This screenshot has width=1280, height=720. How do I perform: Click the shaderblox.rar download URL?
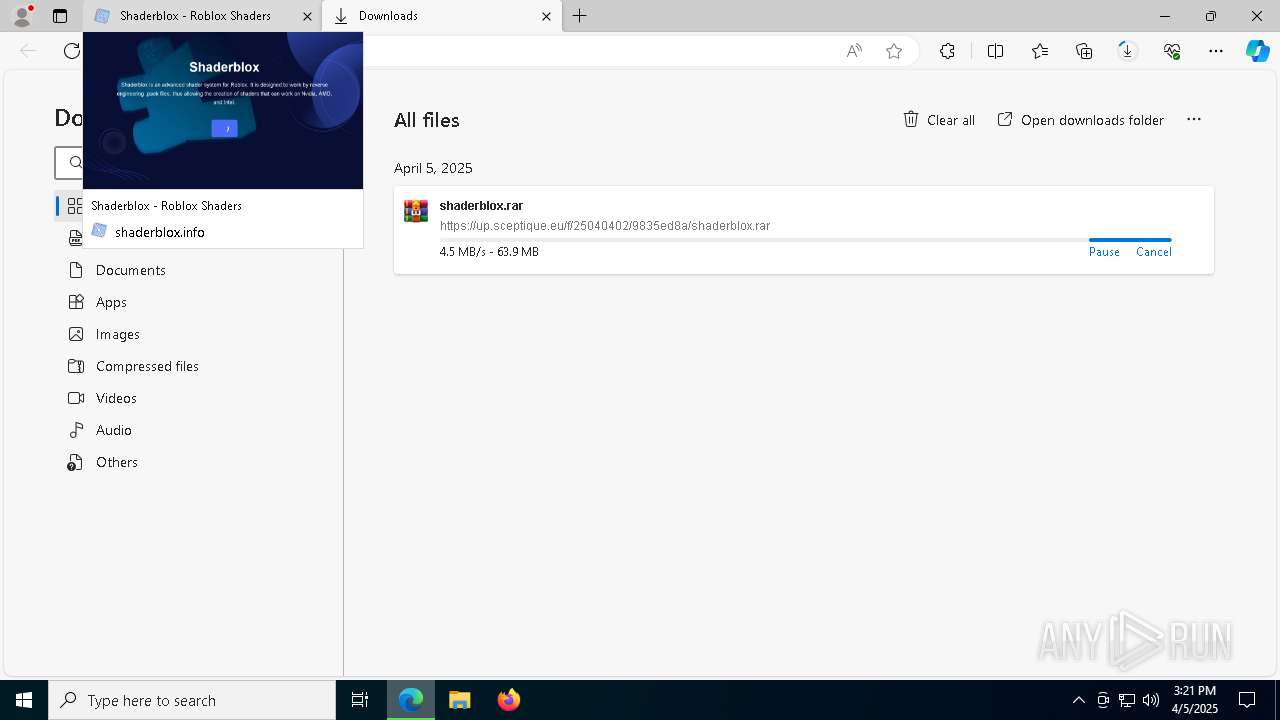click(x=605, y=226)
